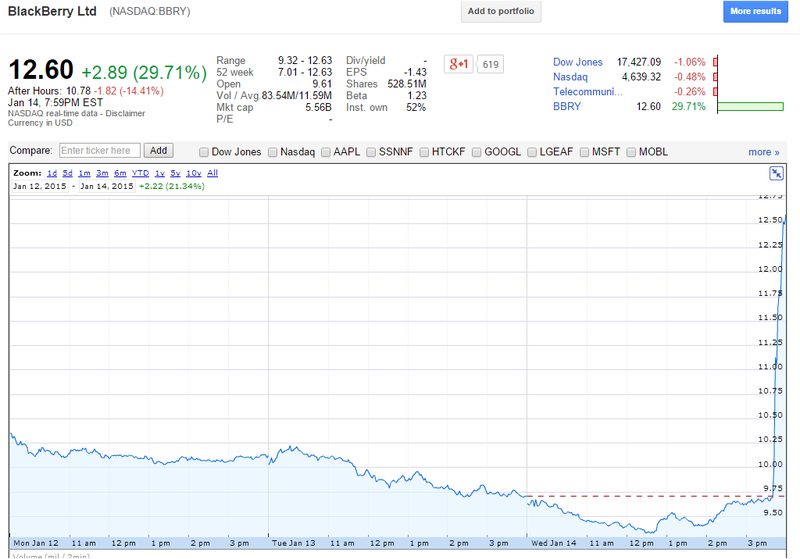Image resolution: width=800 pixels, height=559 pixels.
Task: Choose the YTD zoom range
Action: (x=140, y=173)
